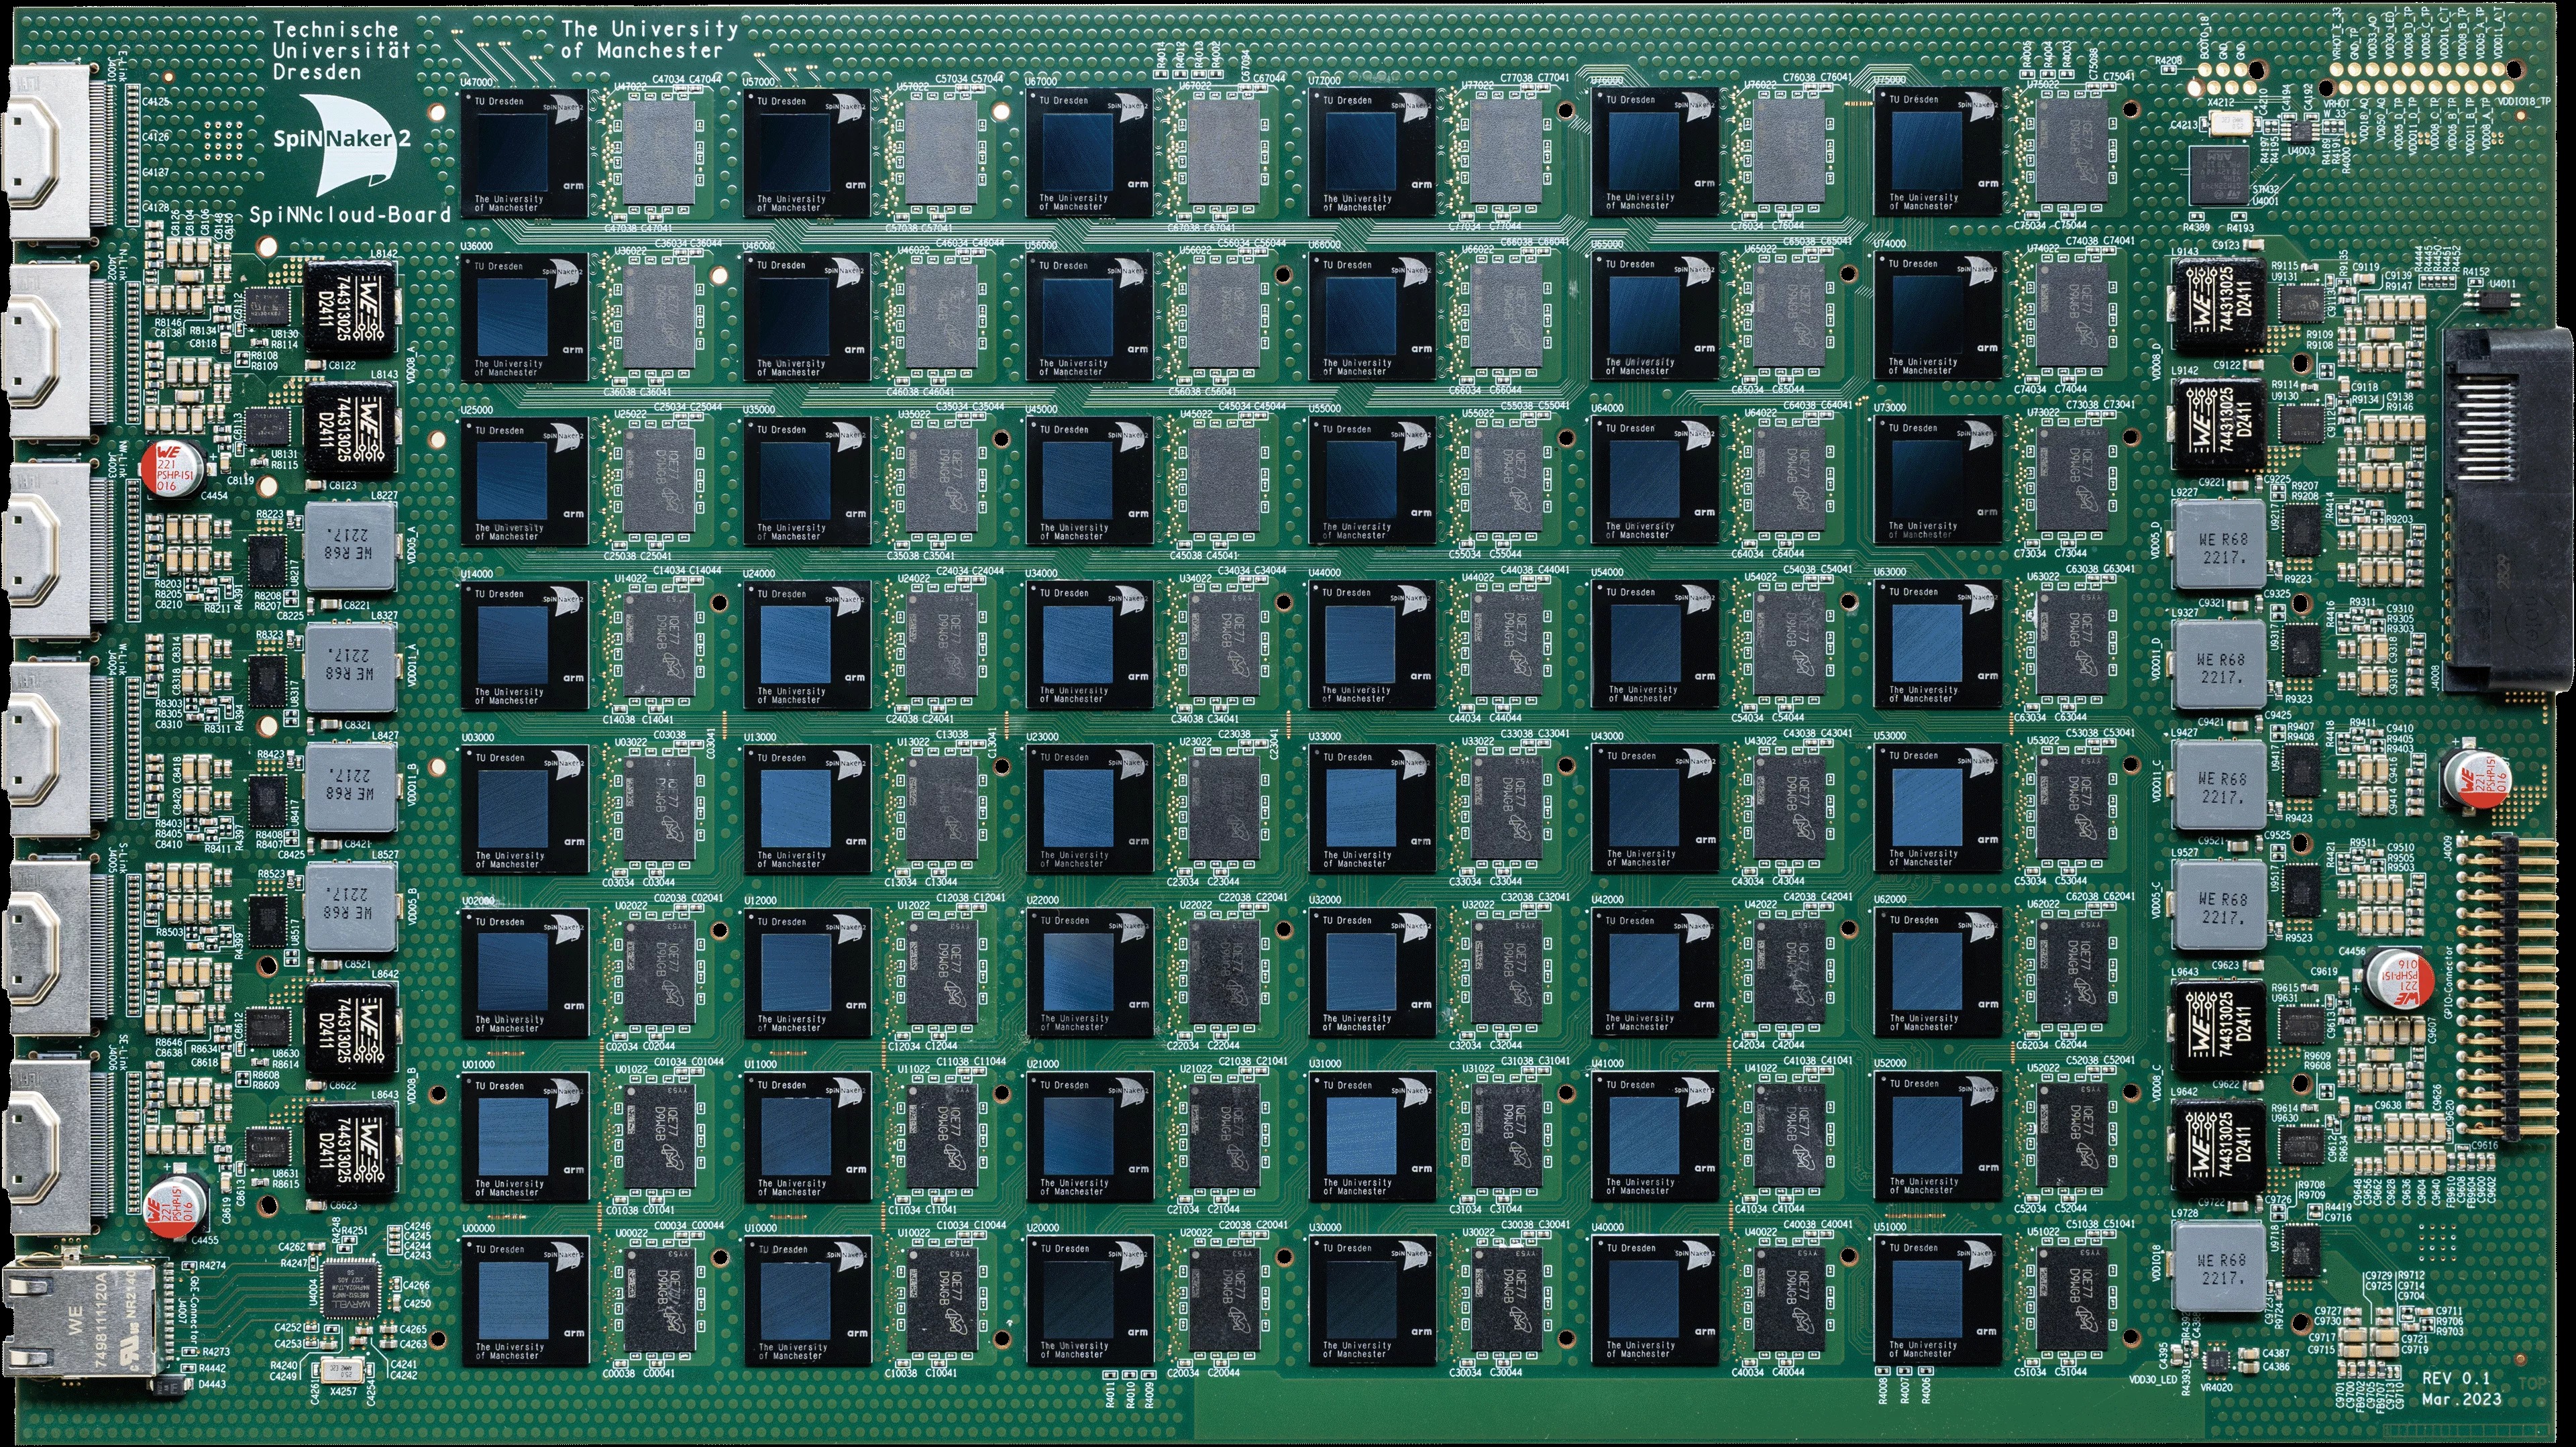Select the U47000 SpiNNaker2 chip
The image size is (2576, 1447).
tap(524, 152)
